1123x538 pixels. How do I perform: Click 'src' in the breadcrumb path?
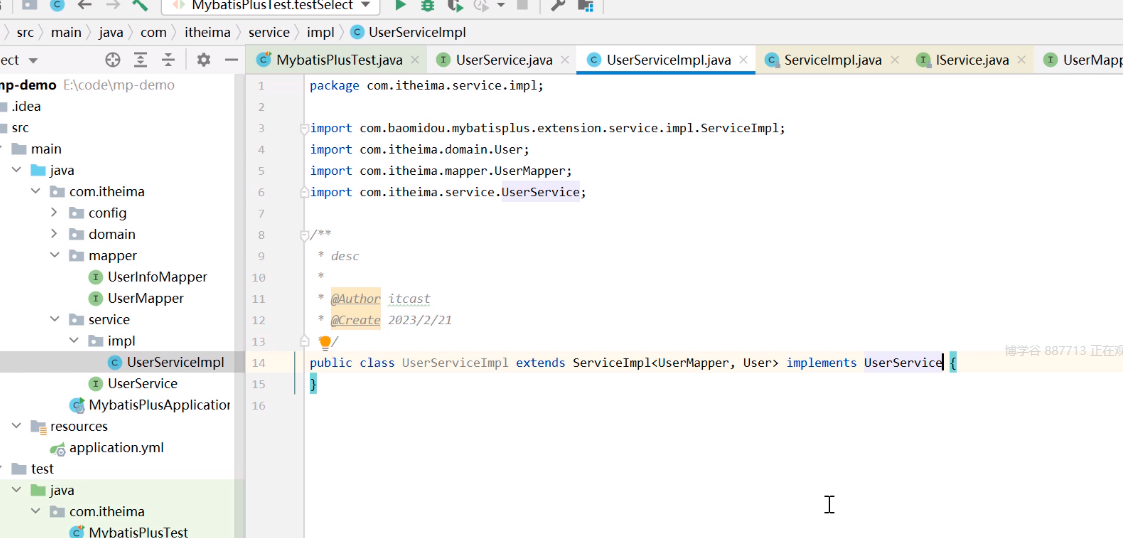(x=25, y=32)
